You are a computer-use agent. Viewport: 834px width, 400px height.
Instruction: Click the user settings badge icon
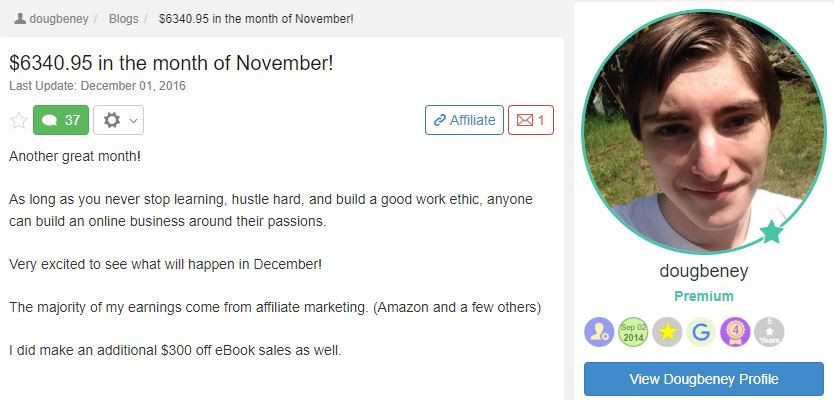[x=600, y=333]
